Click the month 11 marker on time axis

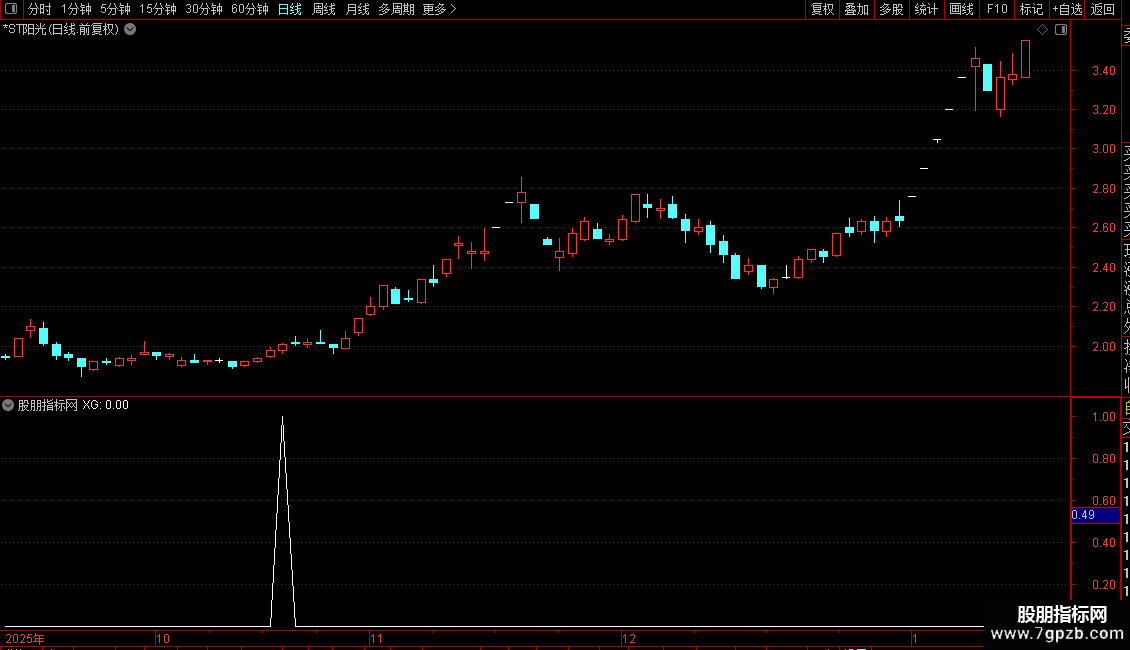coord(376,638)
